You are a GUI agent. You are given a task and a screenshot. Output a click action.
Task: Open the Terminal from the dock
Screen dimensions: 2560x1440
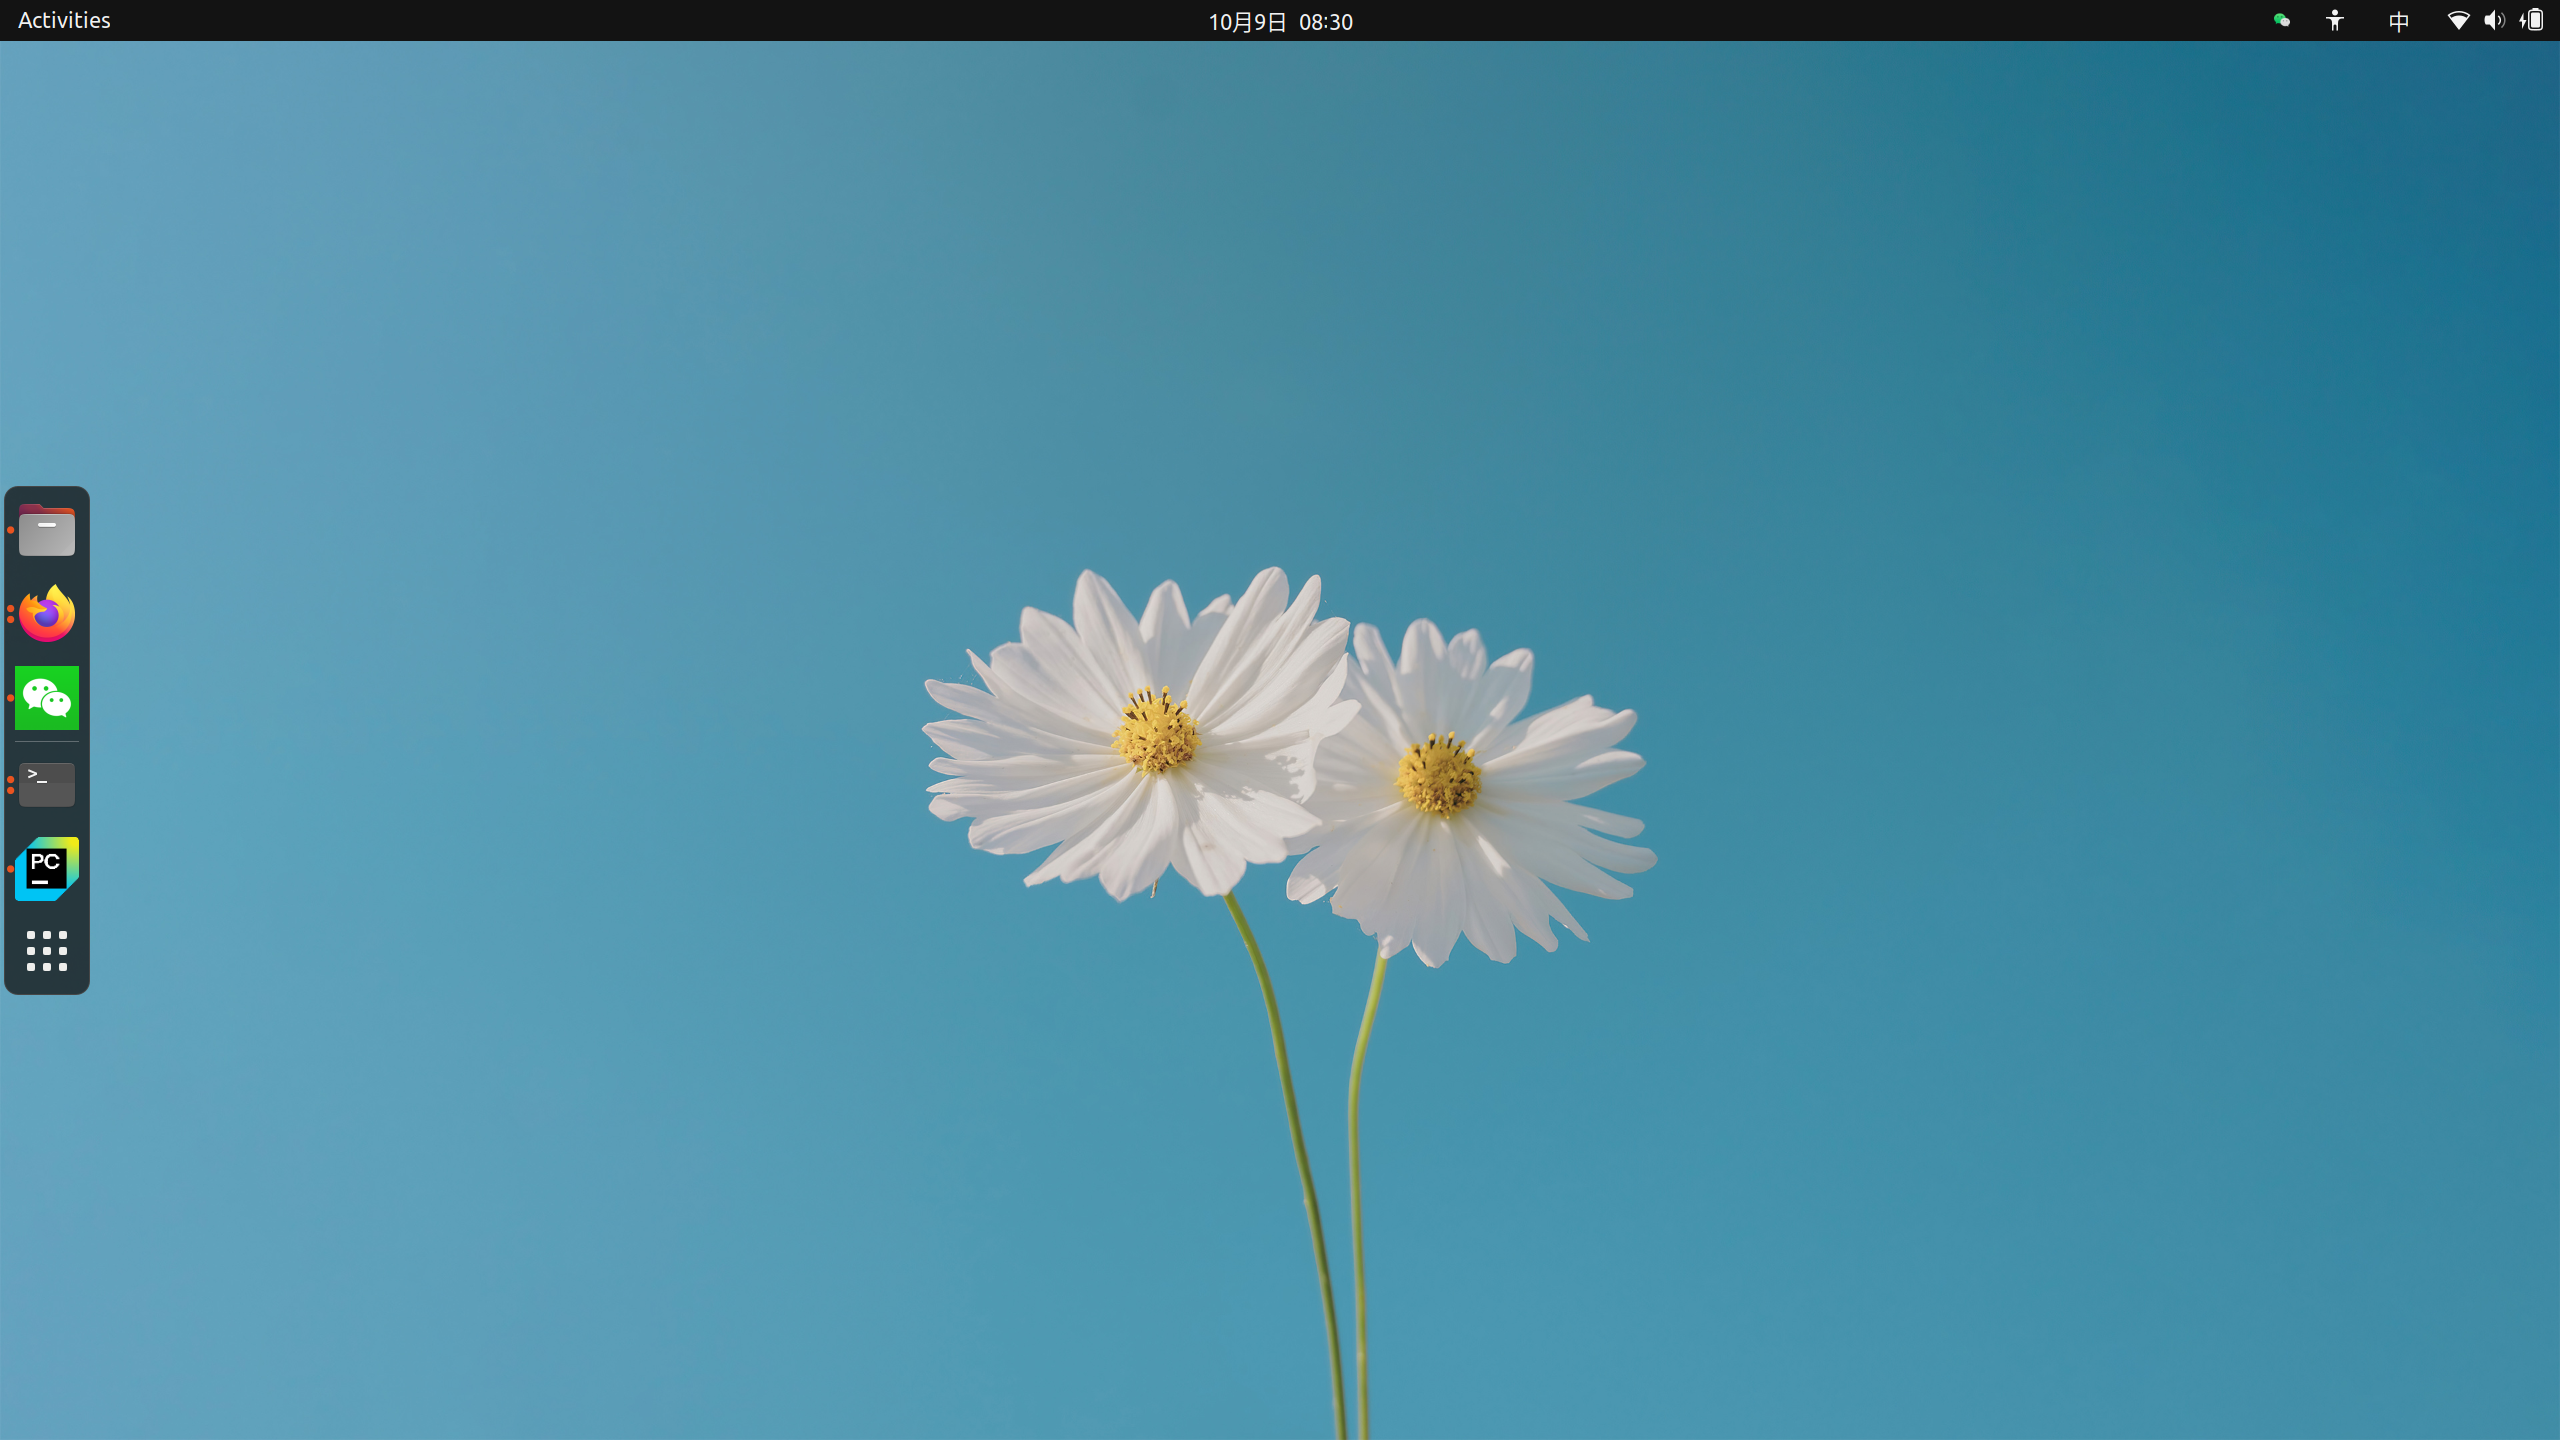(x=46, y=784)
